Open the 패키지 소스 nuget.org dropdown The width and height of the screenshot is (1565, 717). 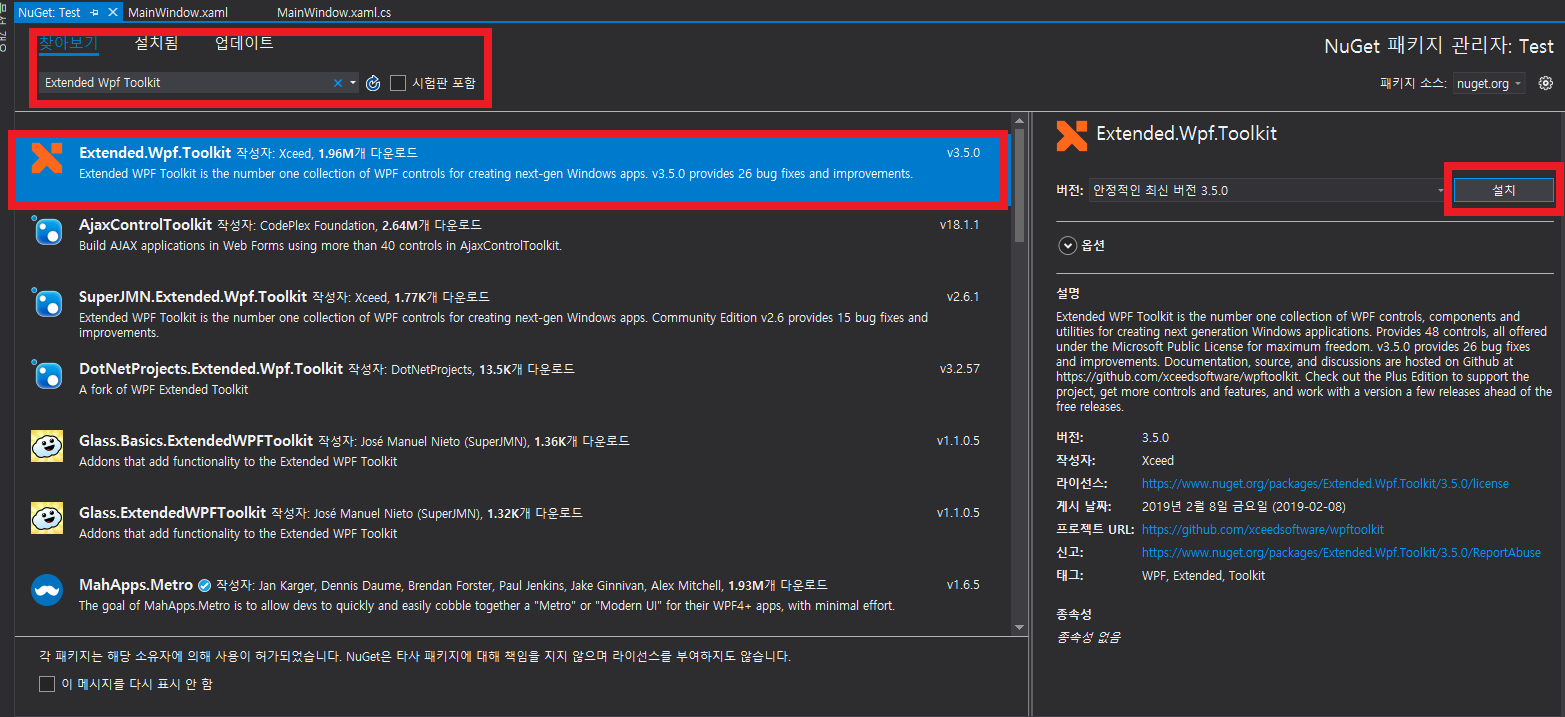coord(1489,84)
